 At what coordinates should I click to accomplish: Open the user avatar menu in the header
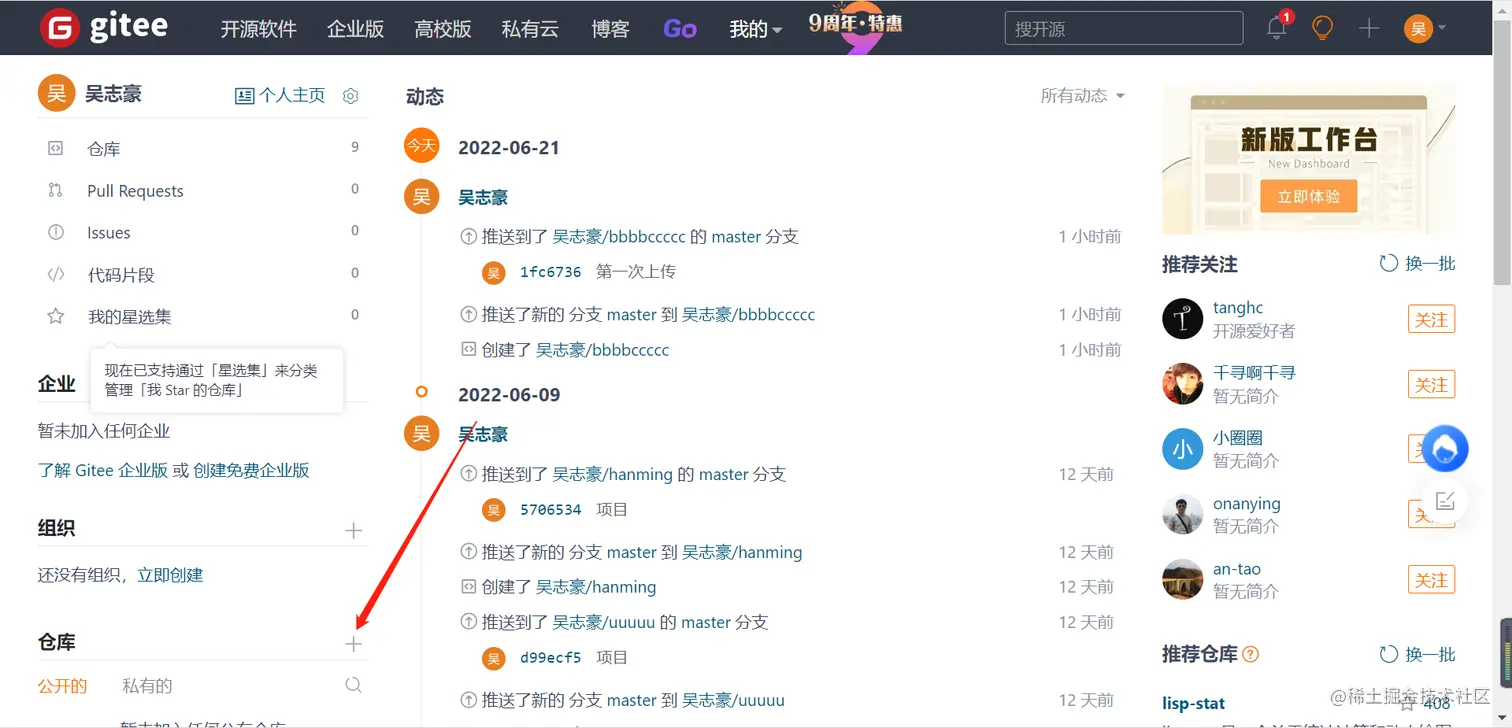(1425, 28)
